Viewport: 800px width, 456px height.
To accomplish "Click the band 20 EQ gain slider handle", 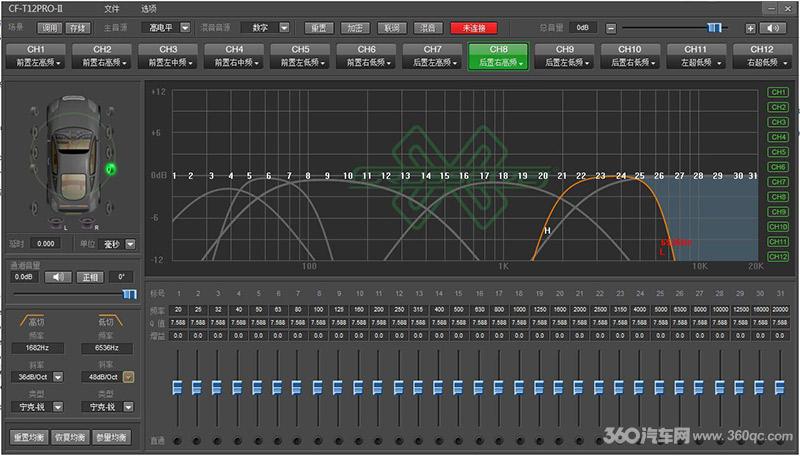I will 559,388.
